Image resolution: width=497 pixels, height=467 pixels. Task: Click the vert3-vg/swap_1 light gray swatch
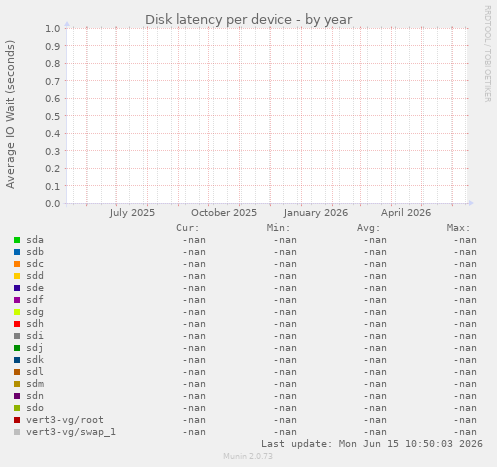(x=17, y=432)
